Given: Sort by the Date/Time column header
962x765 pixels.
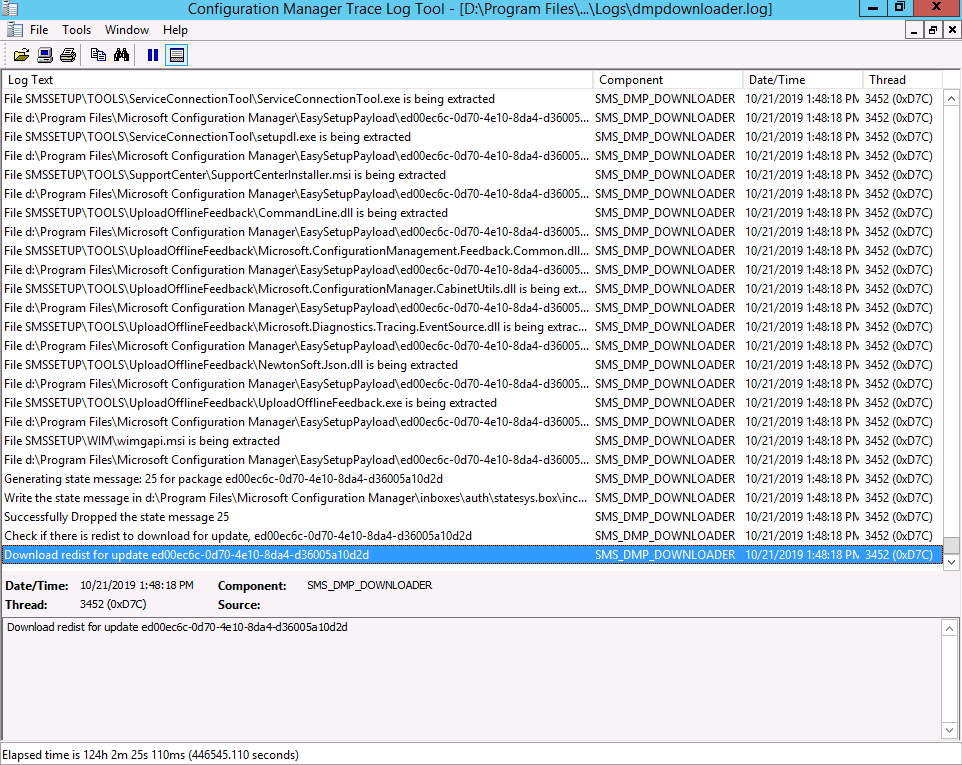Looking at the screenshot, I should 803,80.
